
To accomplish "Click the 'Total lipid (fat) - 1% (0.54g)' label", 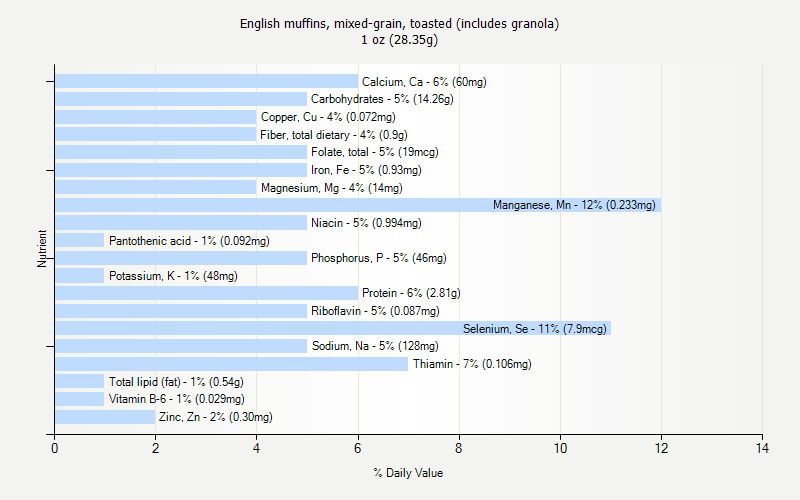I will click(176, 382).
